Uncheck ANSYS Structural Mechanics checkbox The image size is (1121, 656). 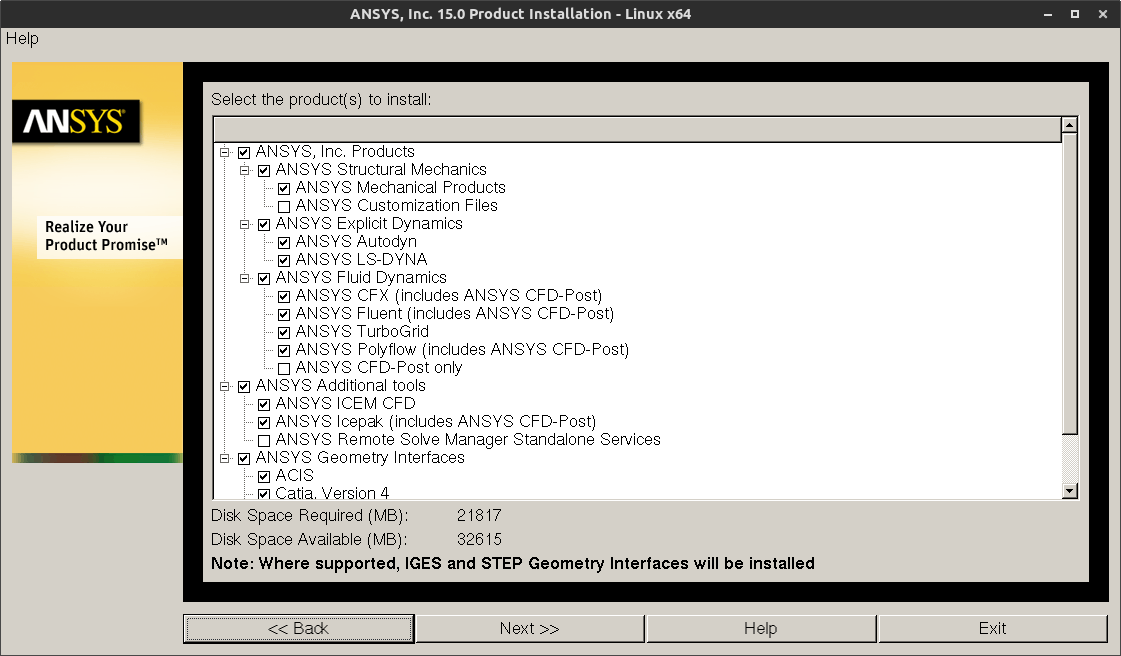pos(264,170)
